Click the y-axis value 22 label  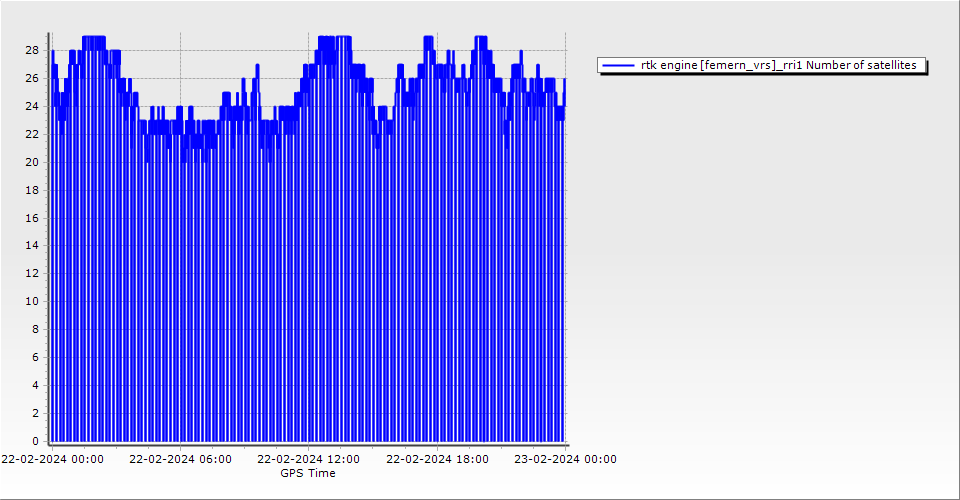pos(32,134)
